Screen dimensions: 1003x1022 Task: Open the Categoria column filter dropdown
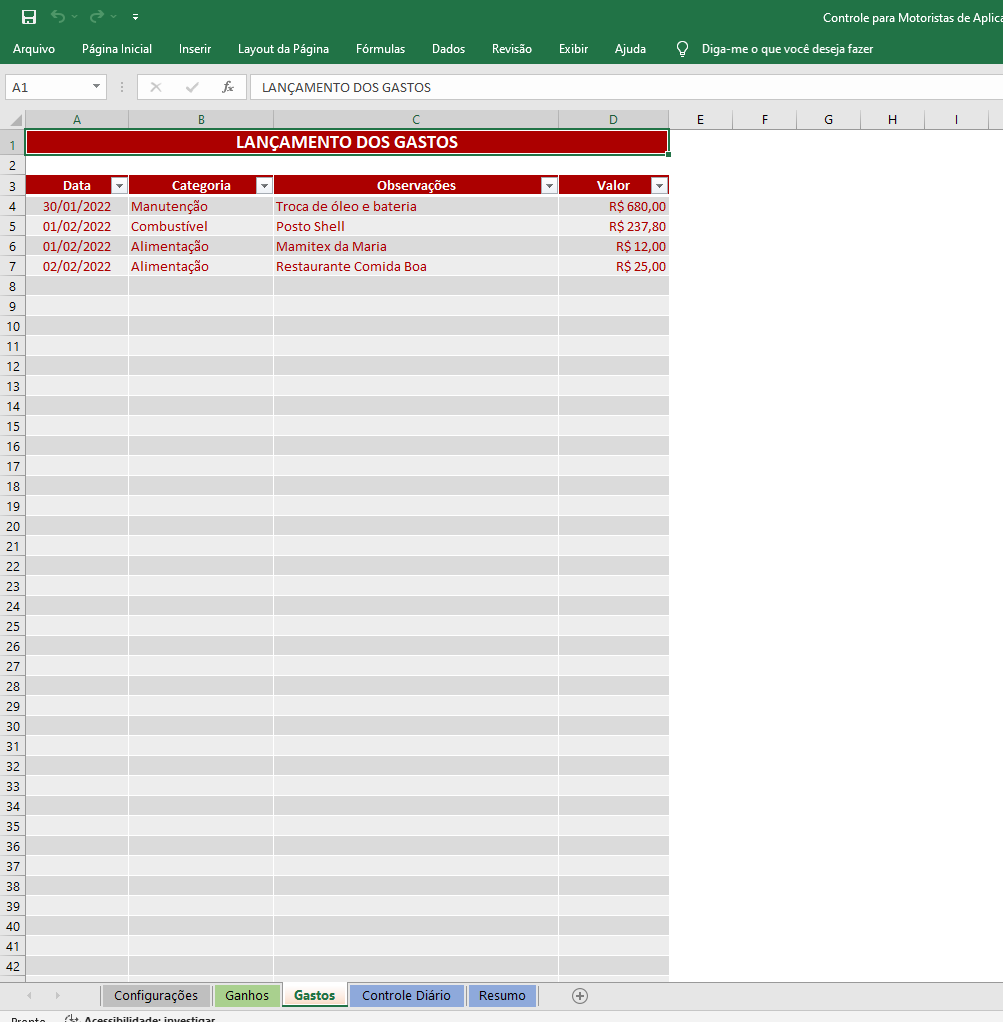pyautogui.click(x=264, y=186)
